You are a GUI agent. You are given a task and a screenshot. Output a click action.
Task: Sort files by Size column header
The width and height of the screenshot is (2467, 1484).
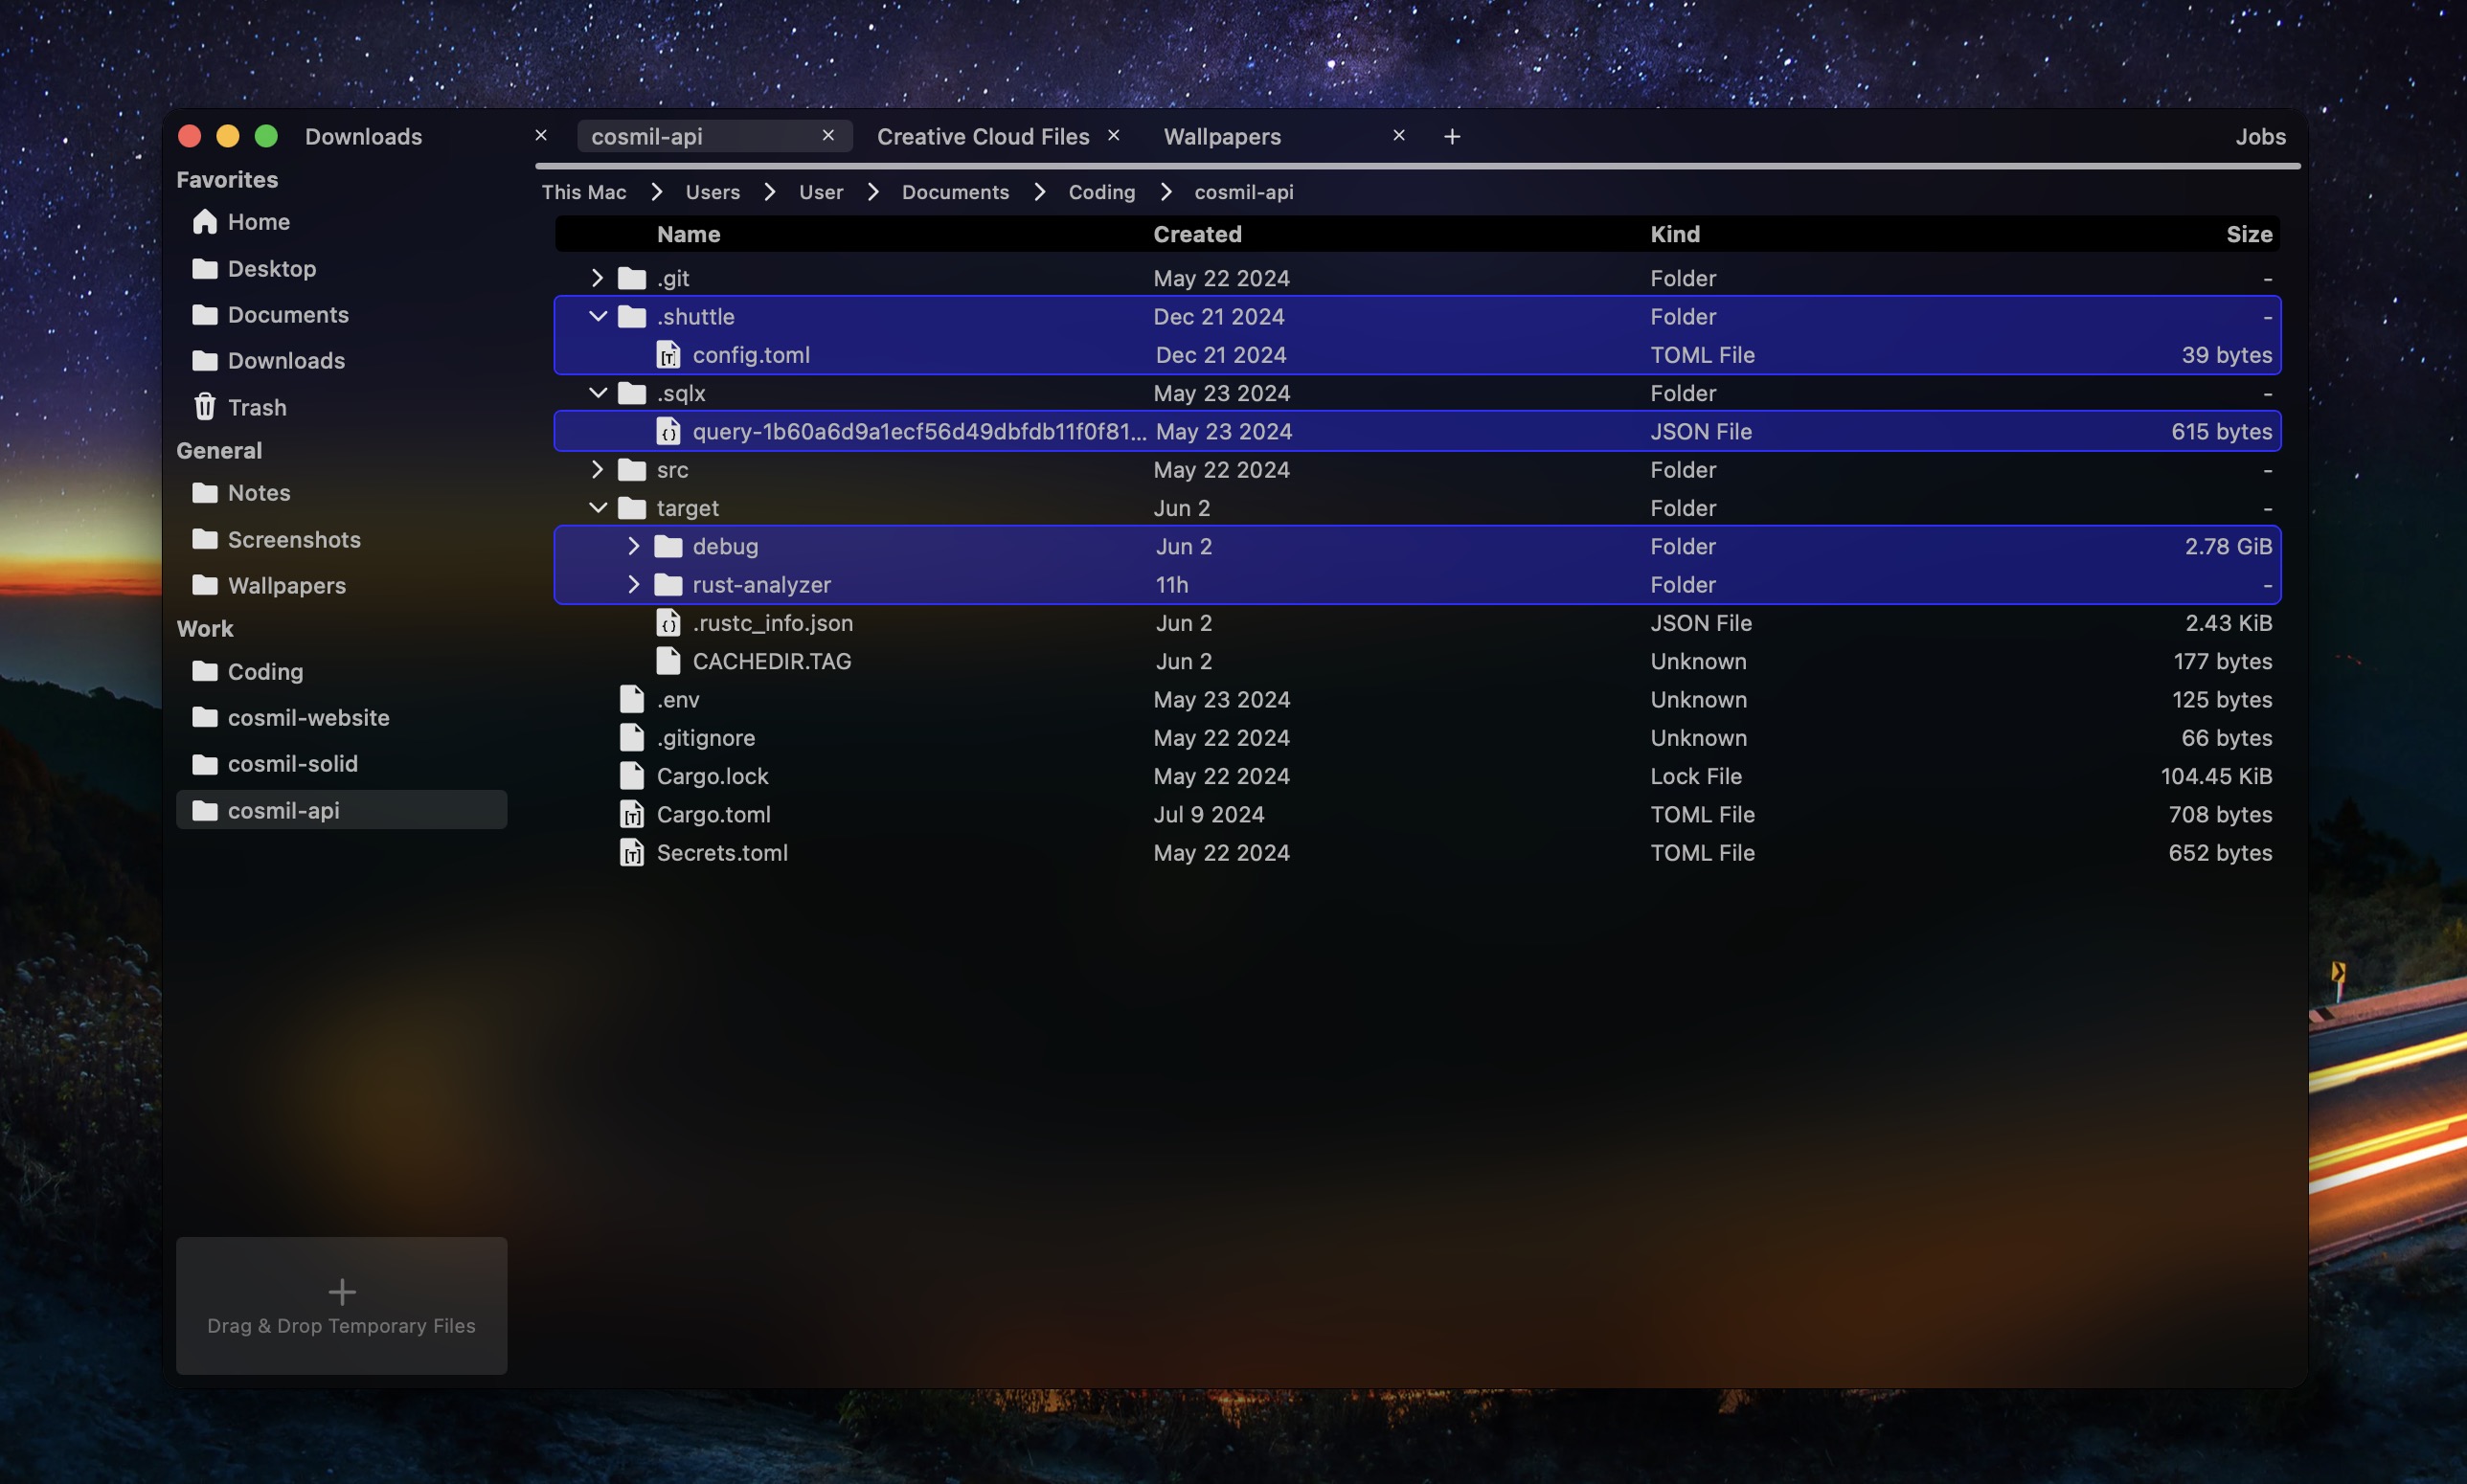point(2249,234)
